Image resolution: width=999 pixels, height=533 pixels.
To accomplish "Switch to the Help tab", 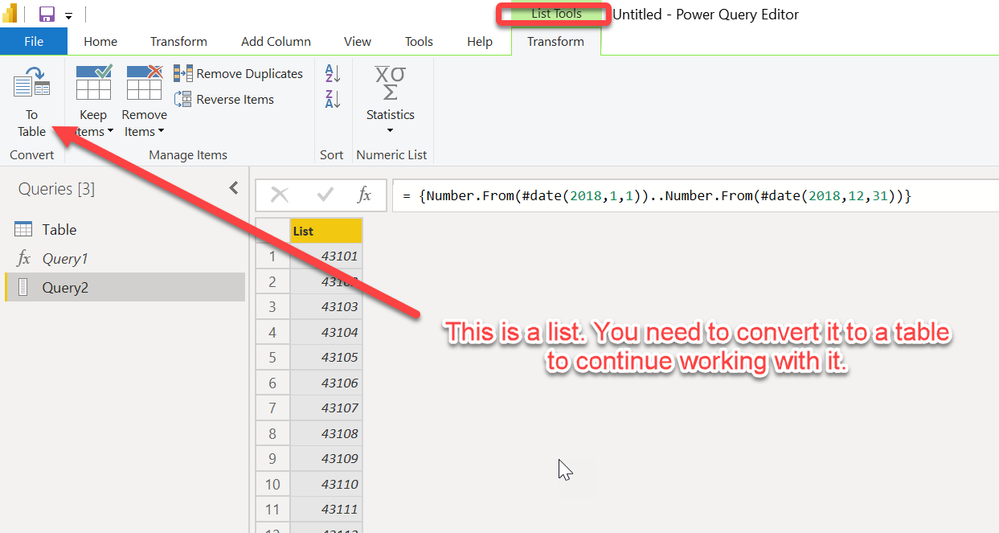I will [479, 41].
